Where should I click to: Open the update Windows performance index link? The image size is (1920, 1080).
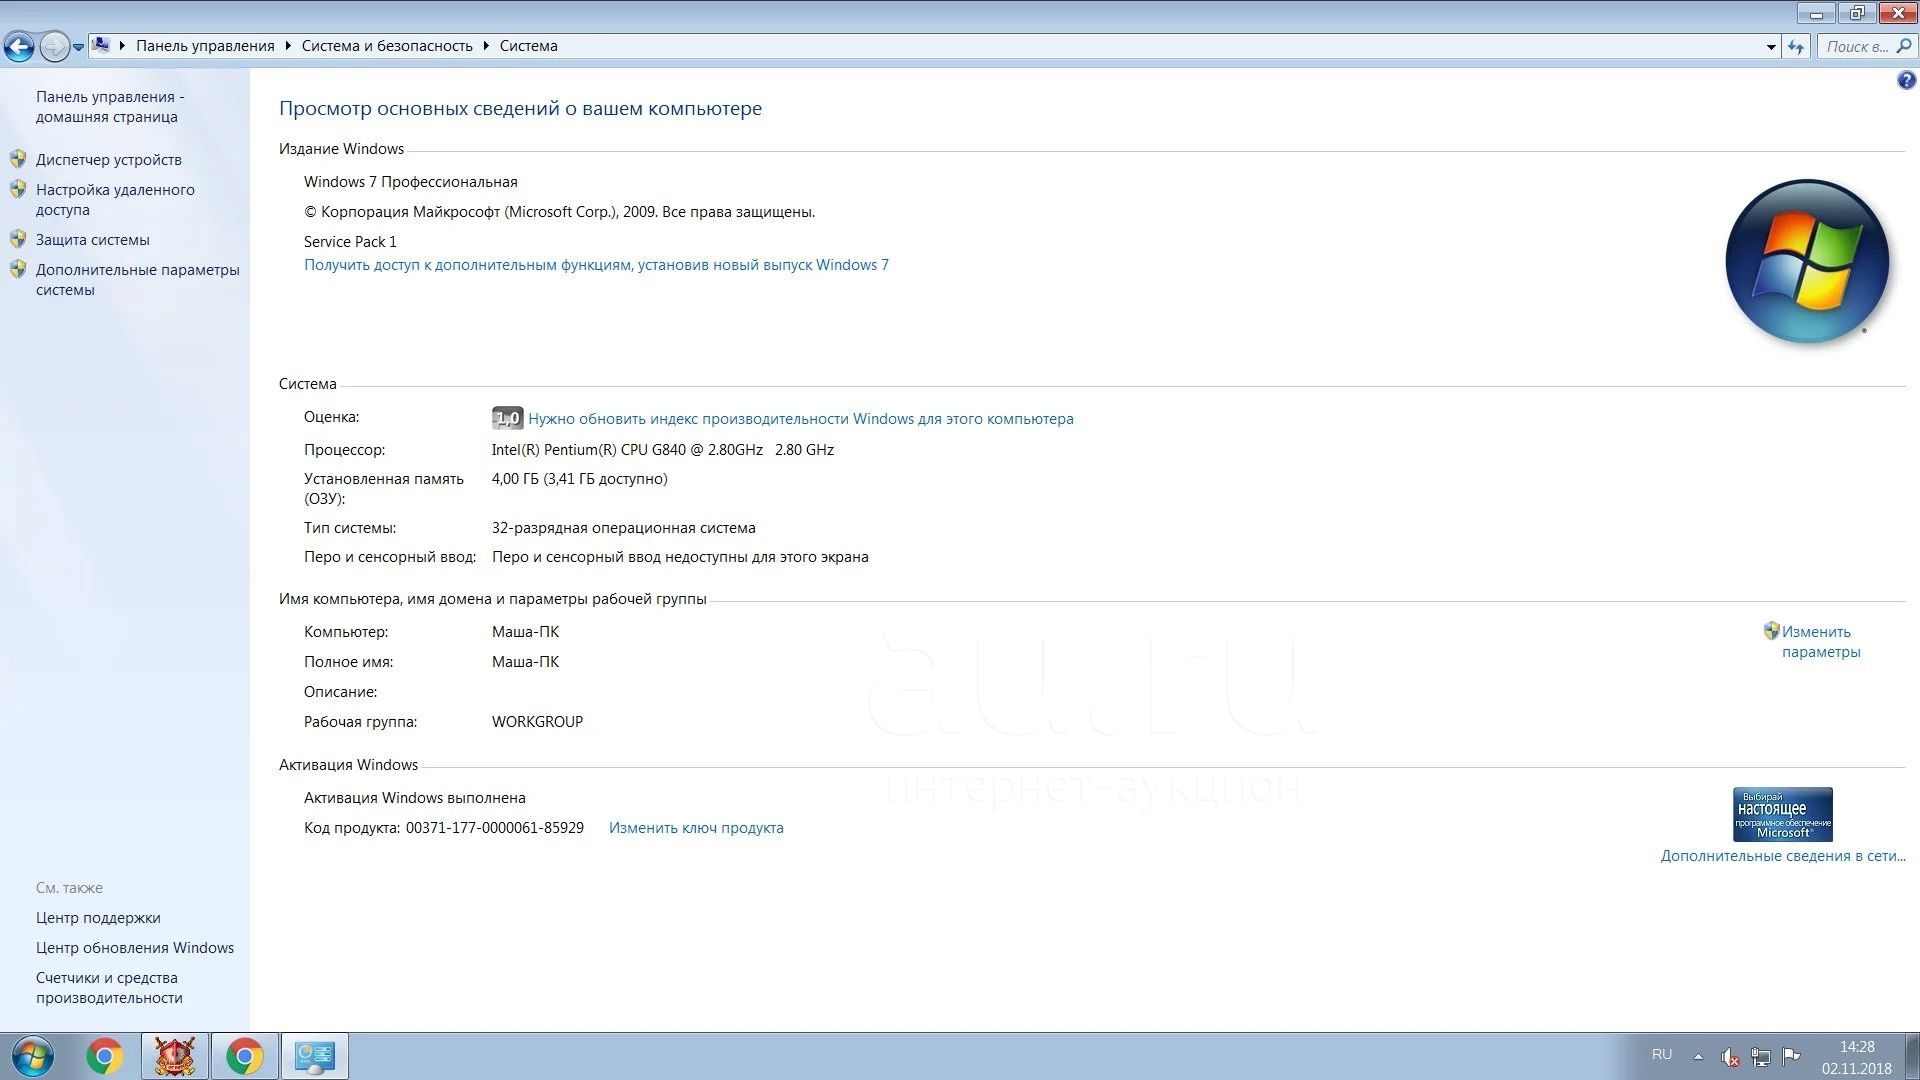click(x=800, y=419)
